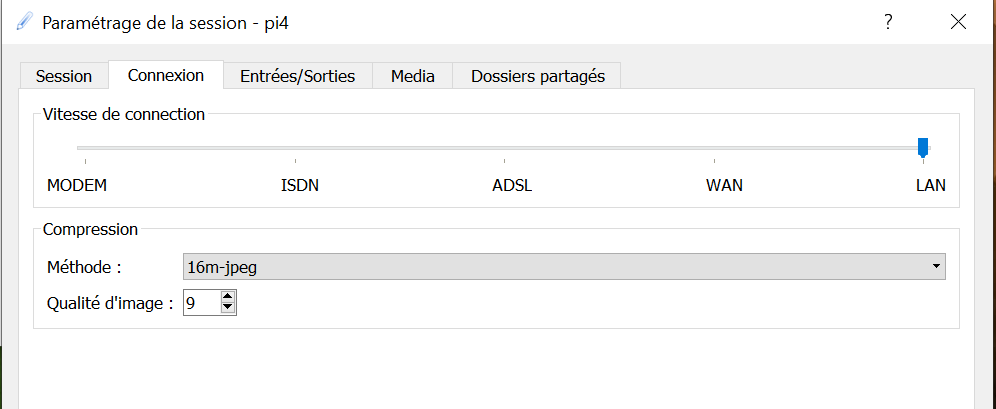This screenshot has width=996, height=409.
Task: Switch to the Session tab
Action: pos(64,76)
